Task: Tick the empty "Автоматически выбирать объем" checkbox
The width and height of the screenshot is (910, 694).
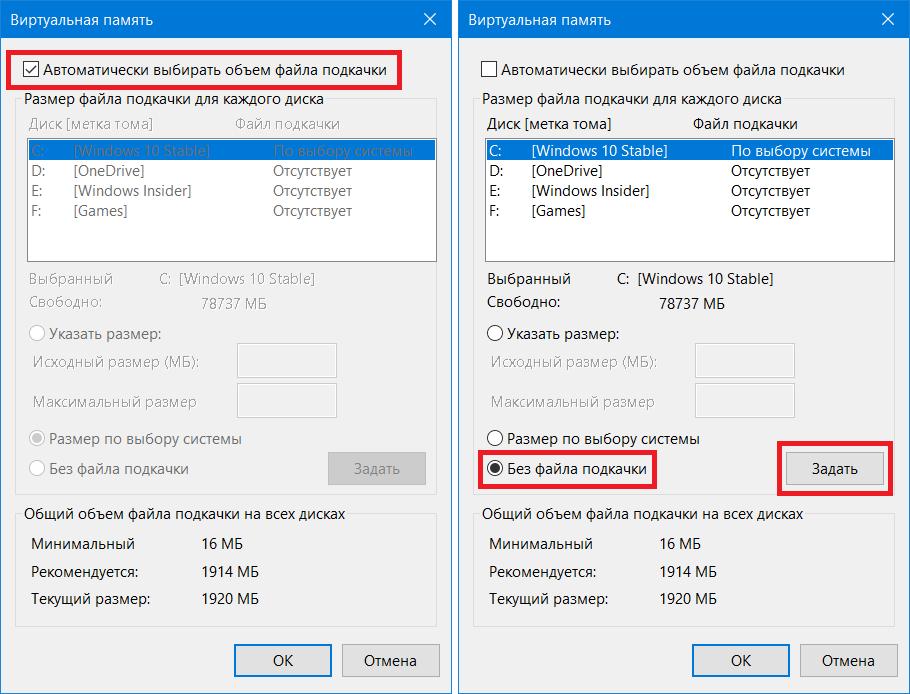Action: [489, 70]
